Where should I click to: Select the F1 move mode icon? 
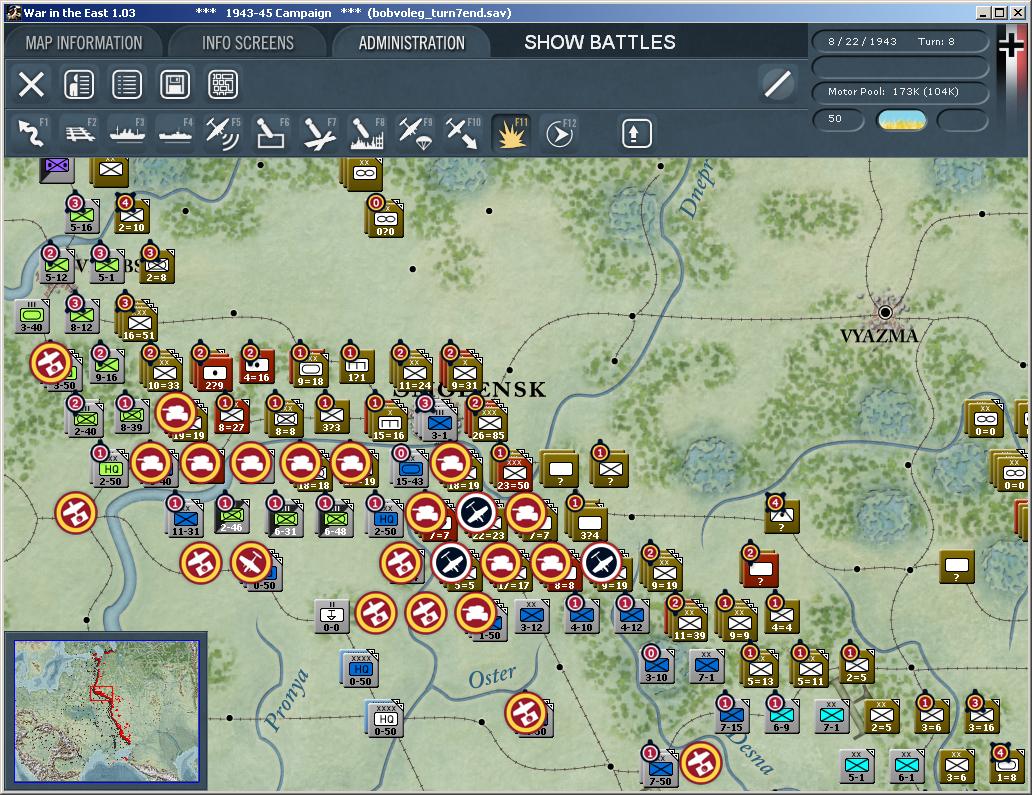[32, 132]
